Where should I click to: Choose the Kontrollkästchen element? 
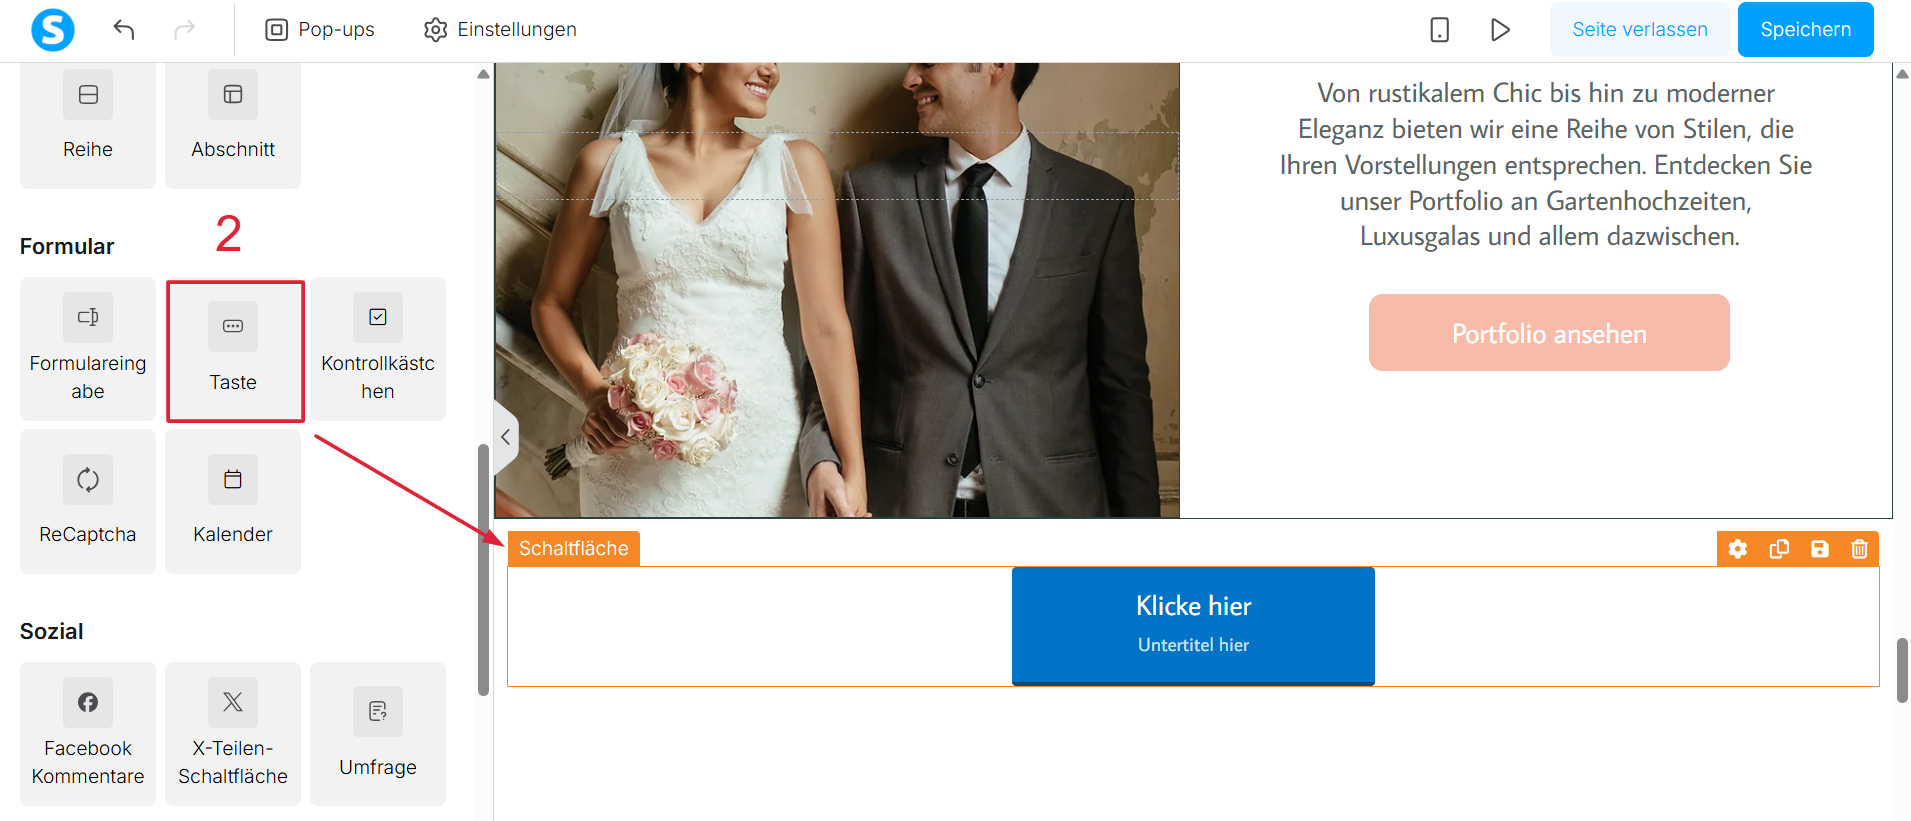point(378,349)
